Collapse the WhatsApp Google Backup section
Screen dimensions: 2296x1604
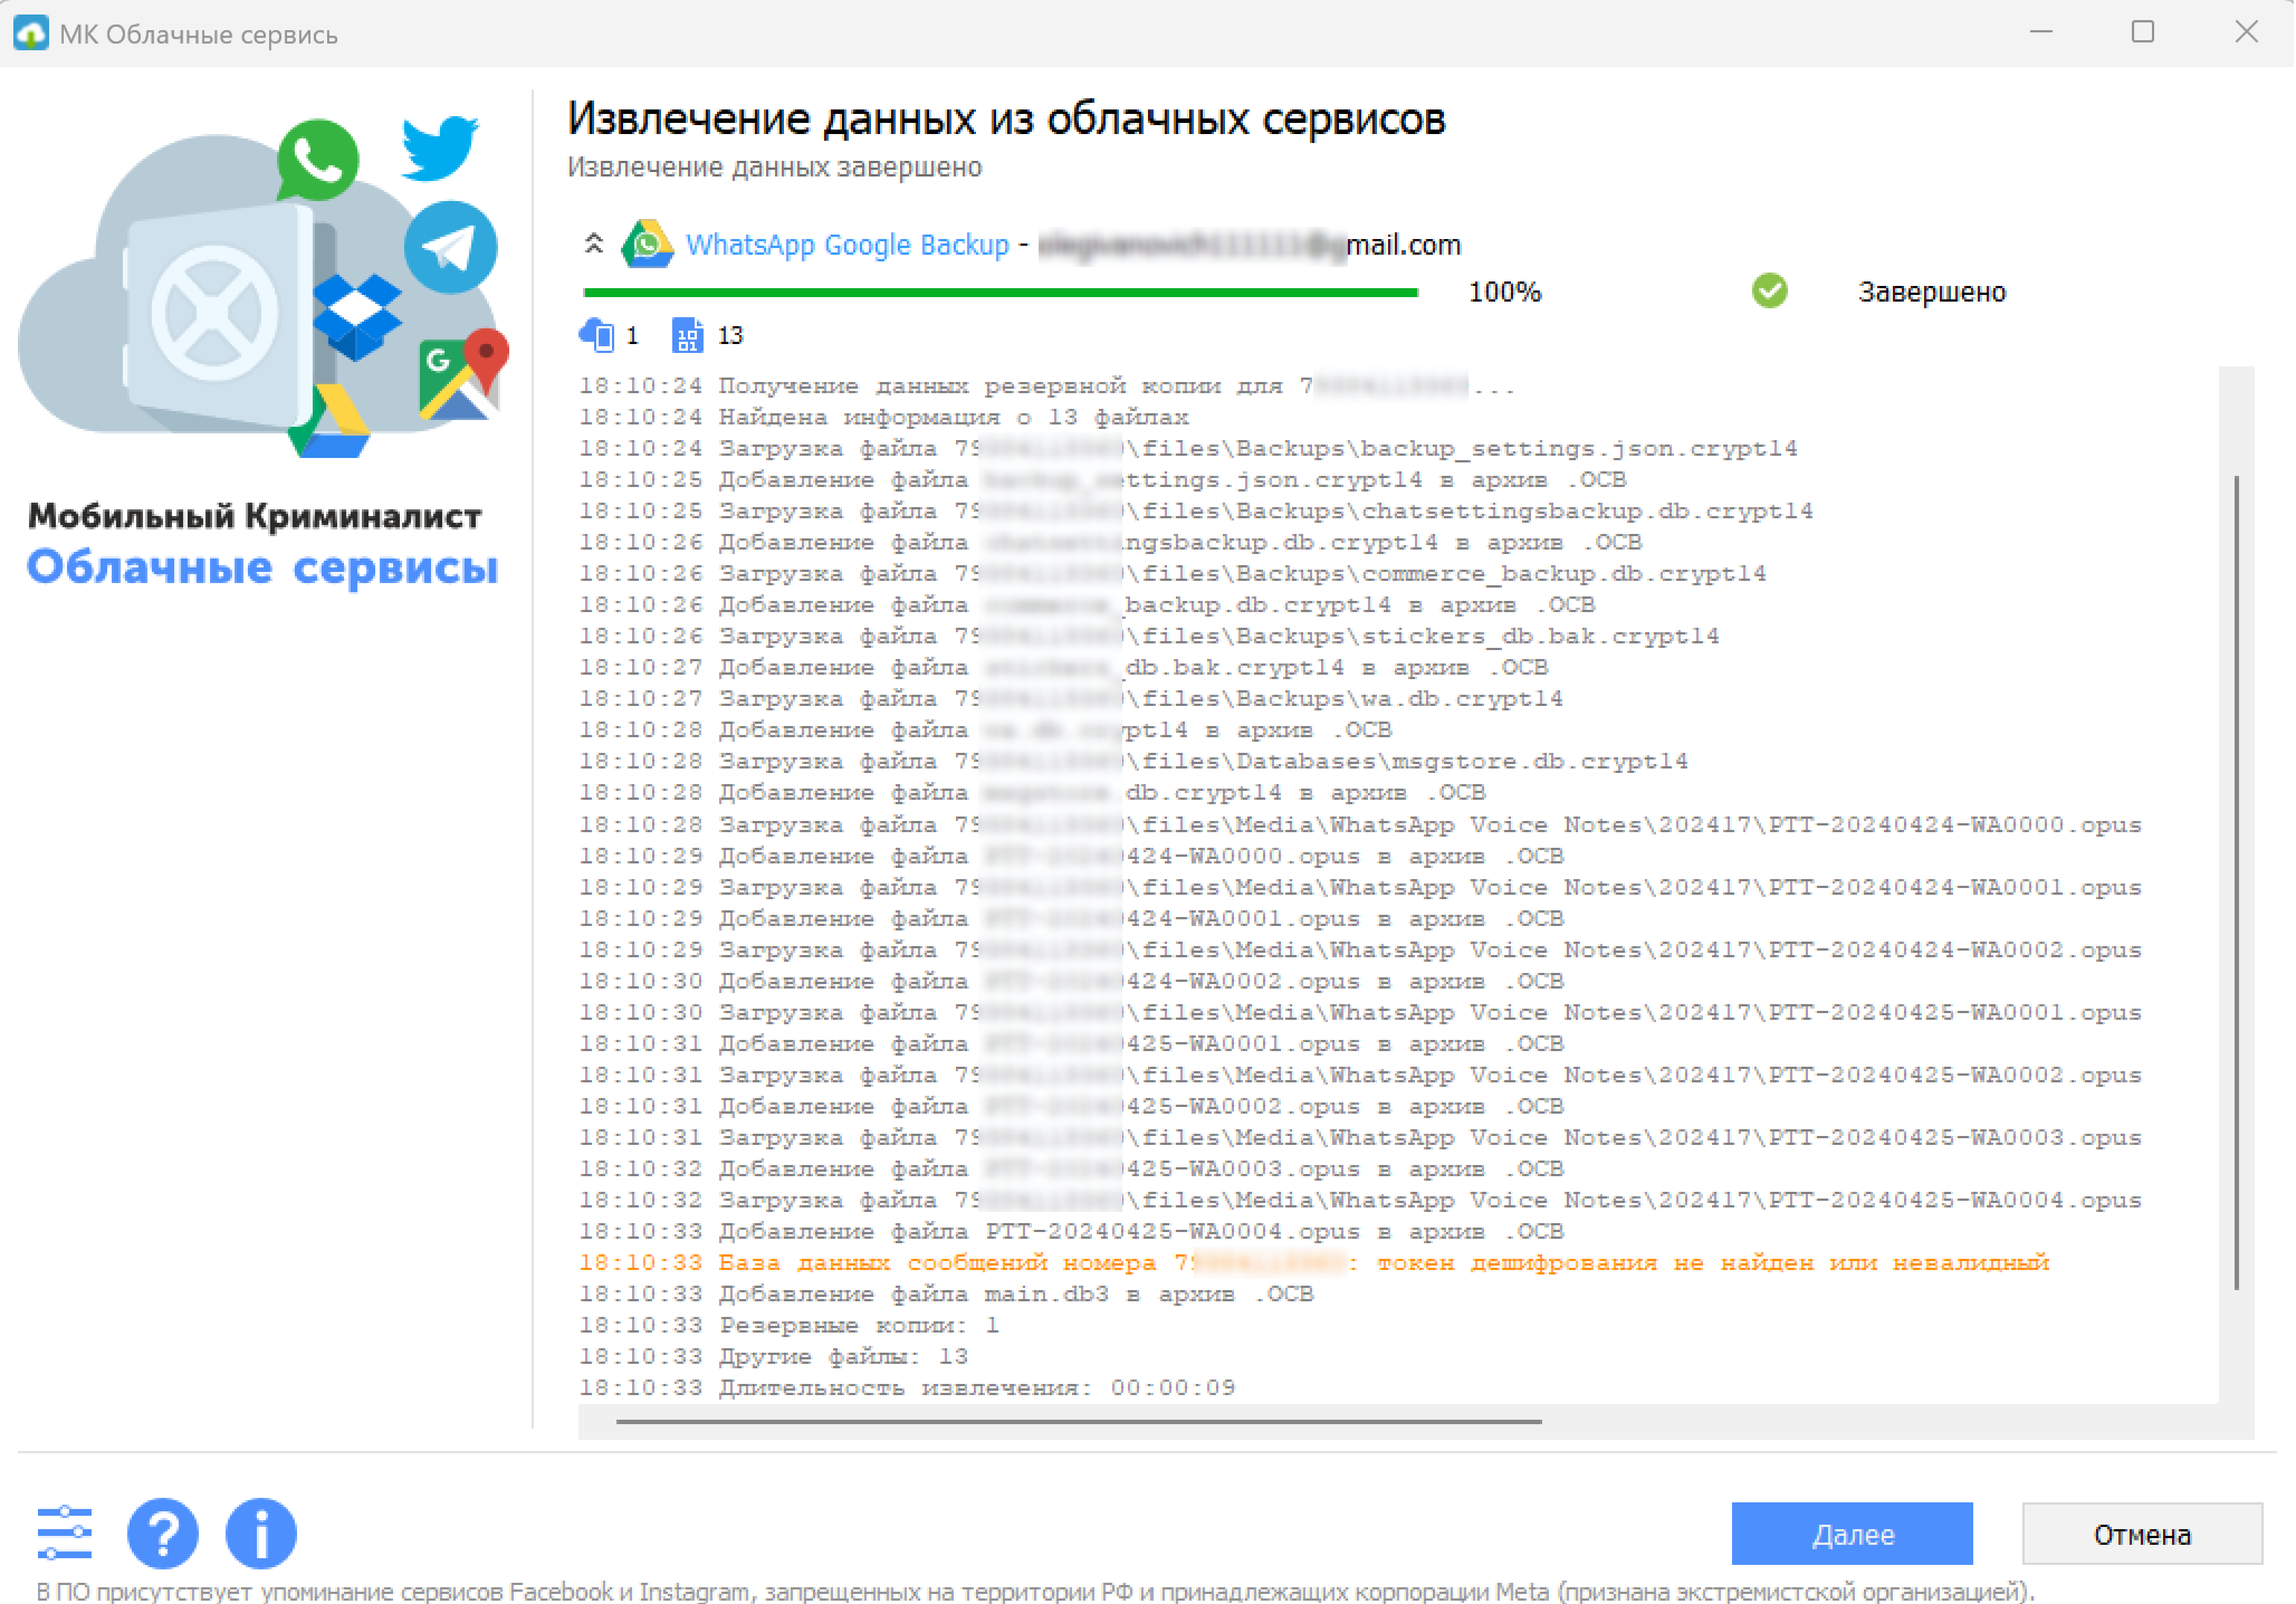pos(594,243)
